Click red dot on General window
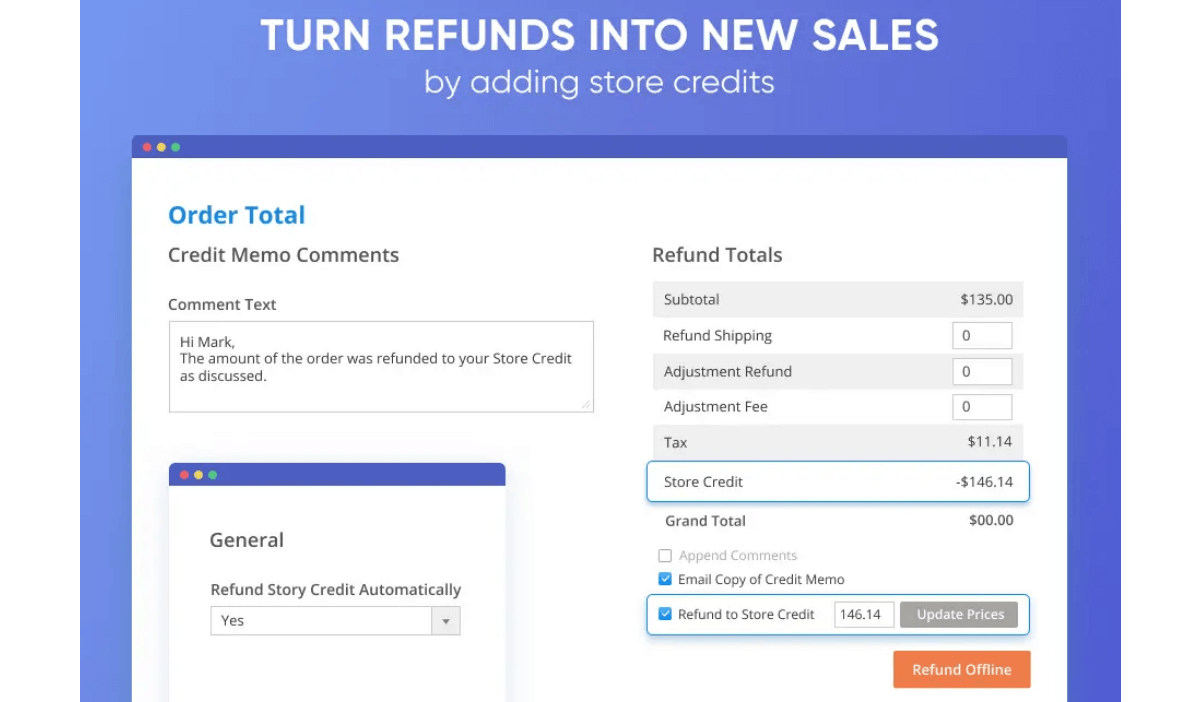Viewport: 1200px width, 702px height. [184, 475]
